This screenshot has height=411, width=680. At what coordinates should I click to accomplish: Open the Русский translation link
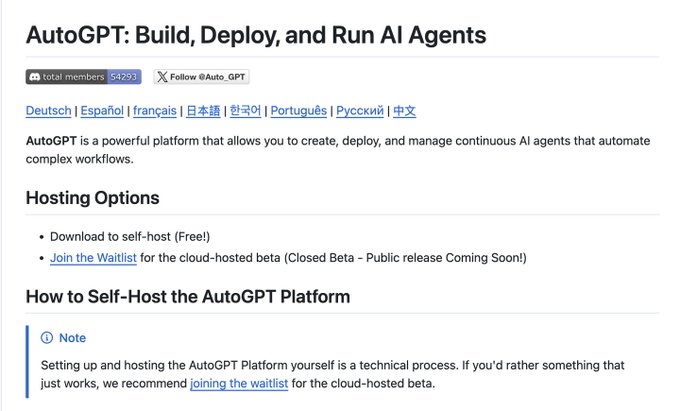360,111
